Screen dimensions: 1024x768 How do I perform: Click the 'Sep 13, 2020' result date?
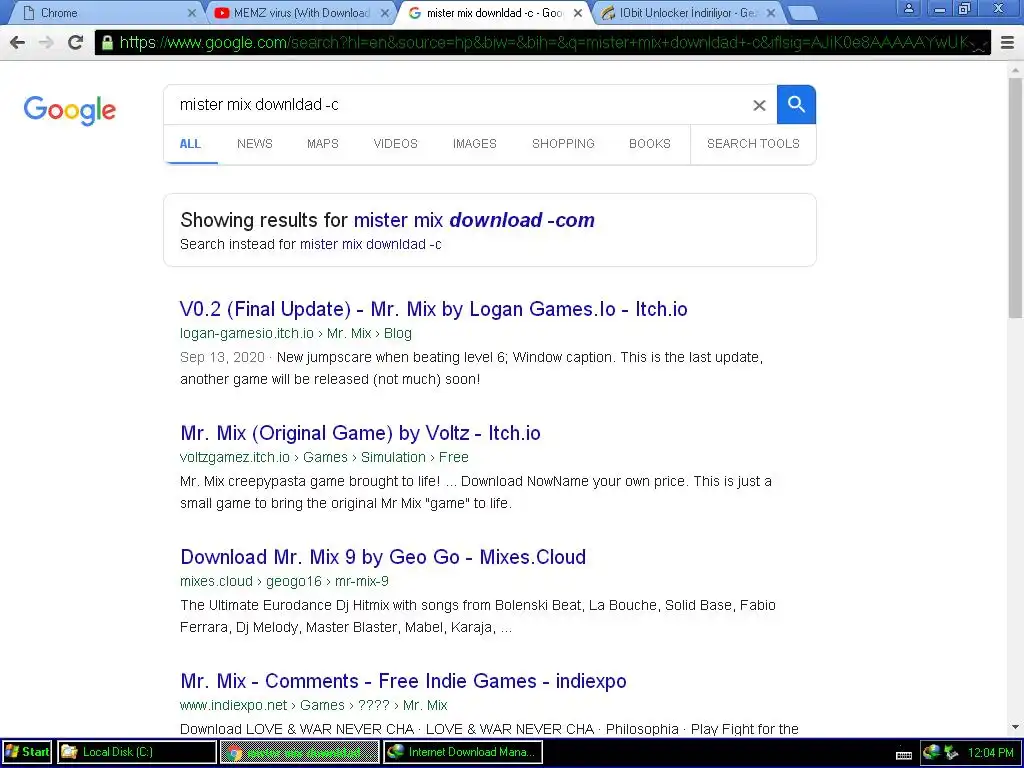[x=222, y=357]
